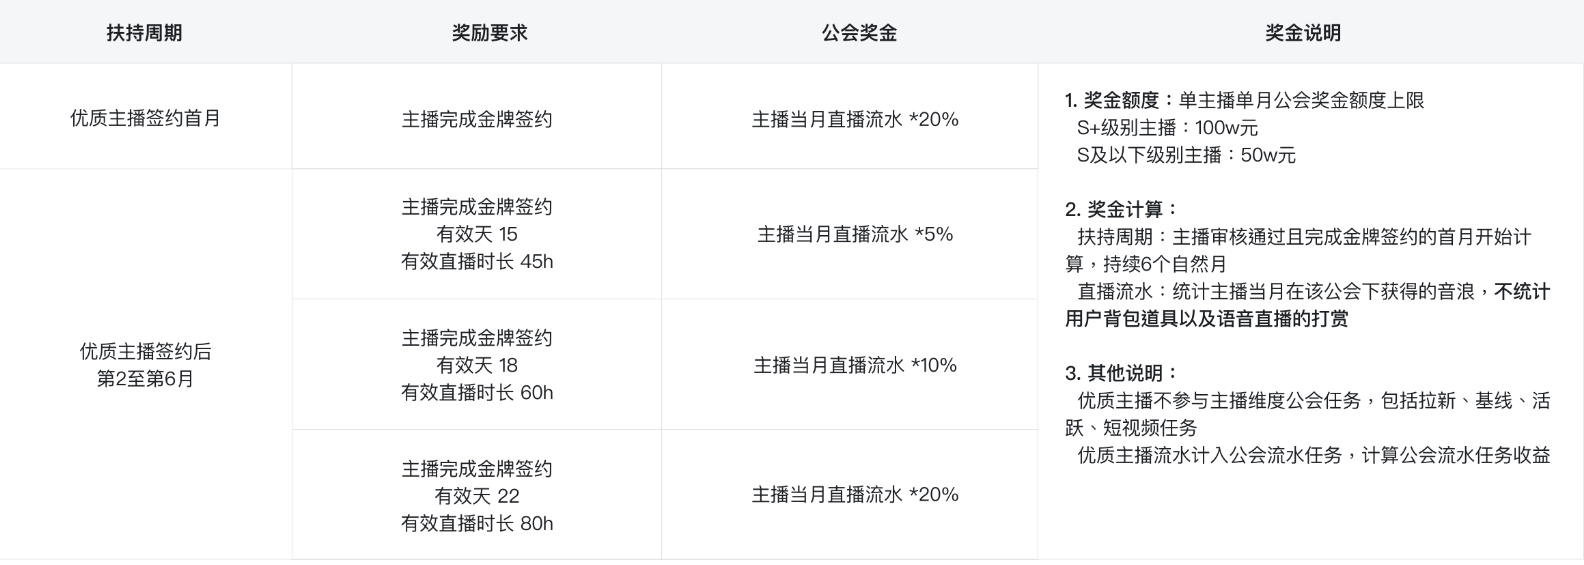Click the 3. 其他说明 heading
The height and width of the screenshot is (565, 1584).
(1122, 373)
